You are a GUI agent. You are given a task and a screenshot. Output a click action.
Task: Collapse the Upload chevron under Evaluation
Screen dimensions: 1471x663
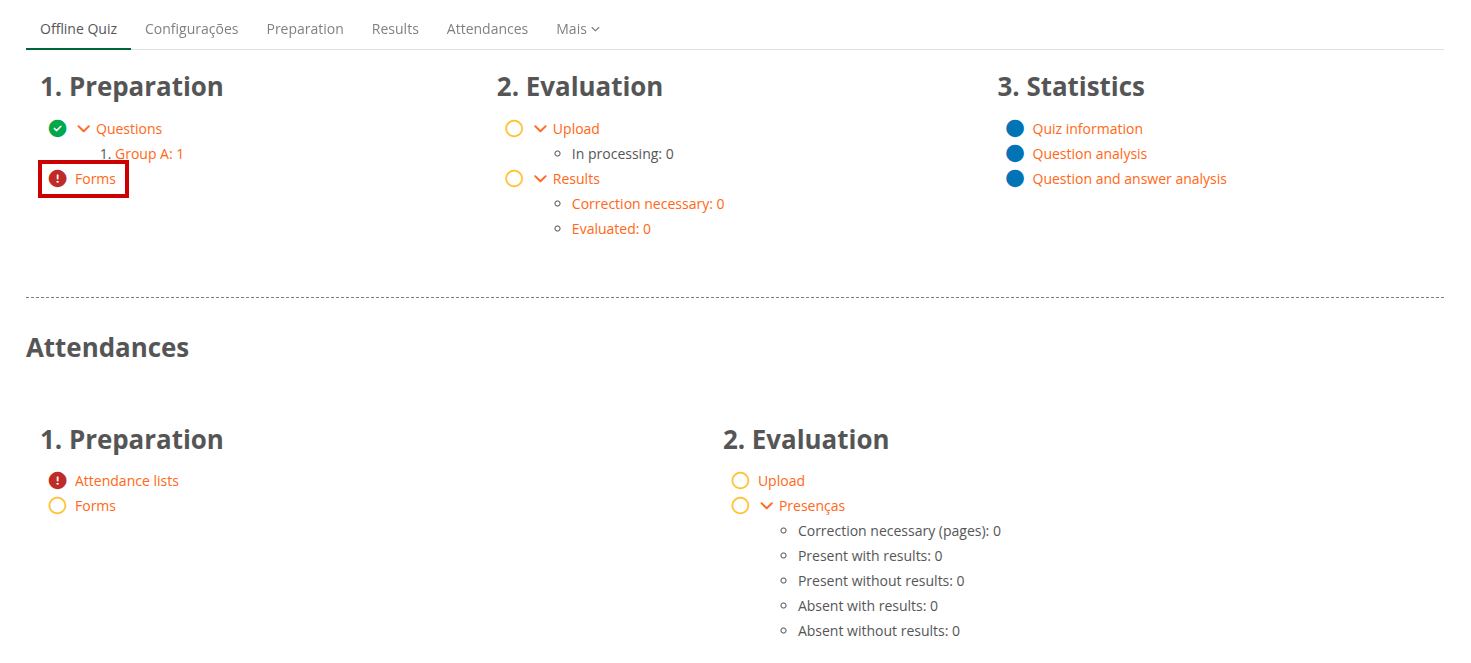(541, 129)
